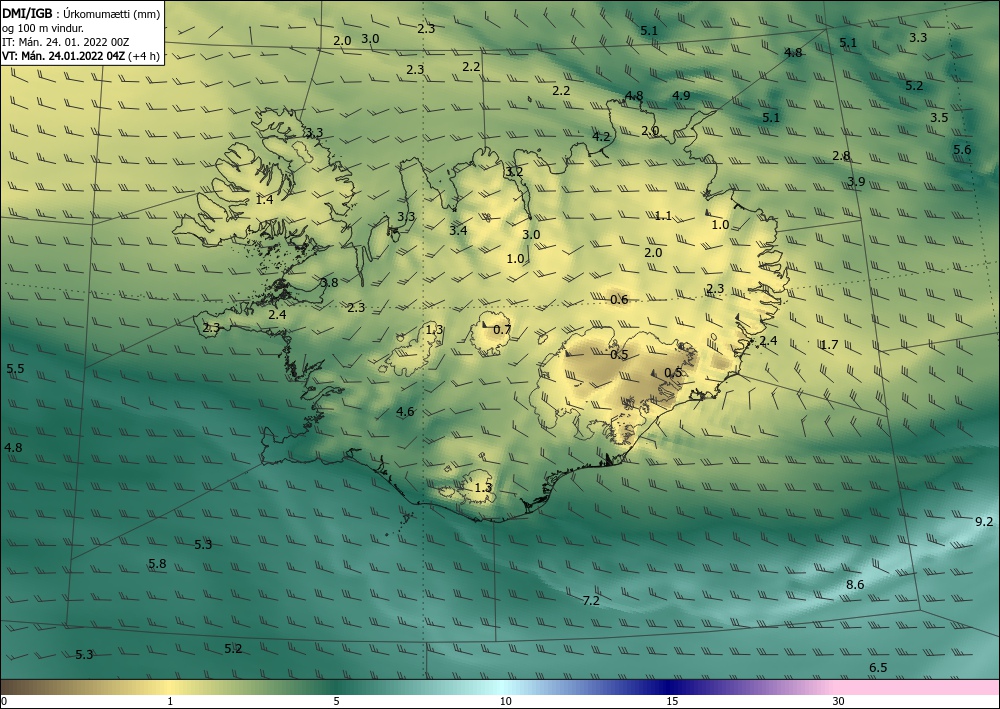Click the colorbar tick label 1
Image resolution: width=1000 pixels, height=709 pixels.
[x=170, y=701]
